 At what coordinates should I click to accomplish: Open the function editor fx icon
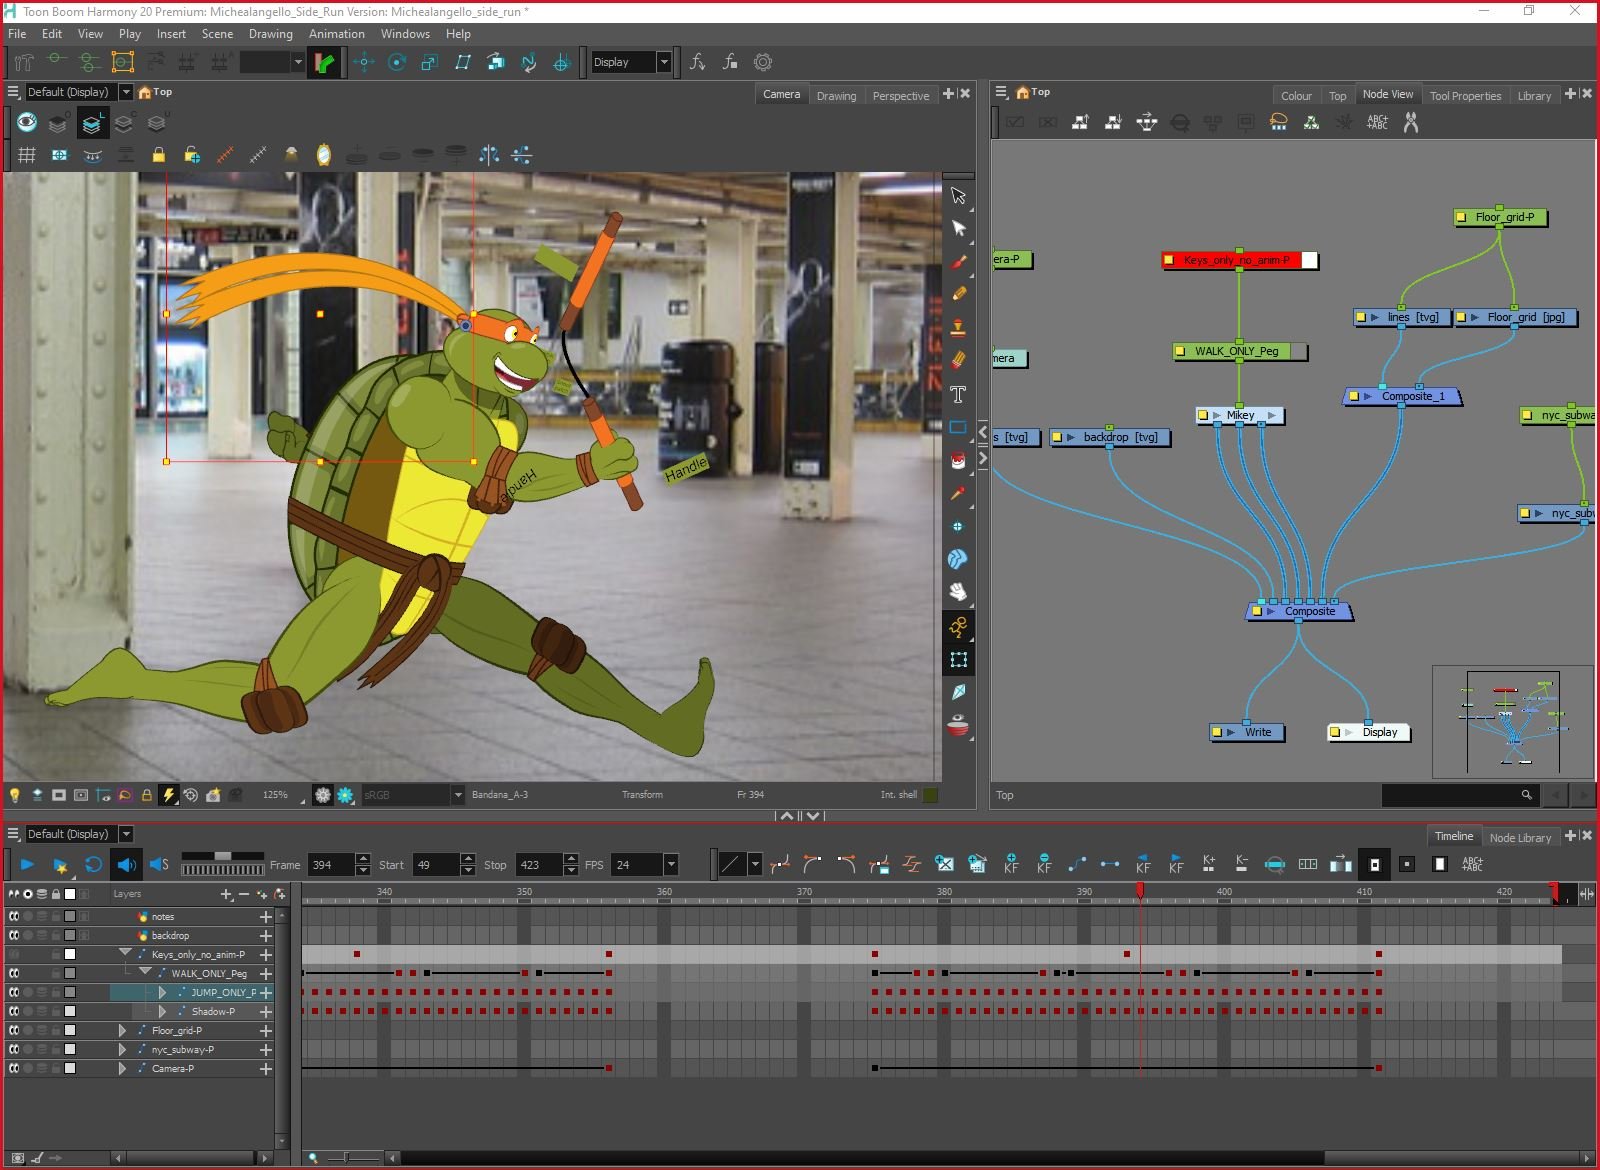pyautogui.click(x=697, y=62)
